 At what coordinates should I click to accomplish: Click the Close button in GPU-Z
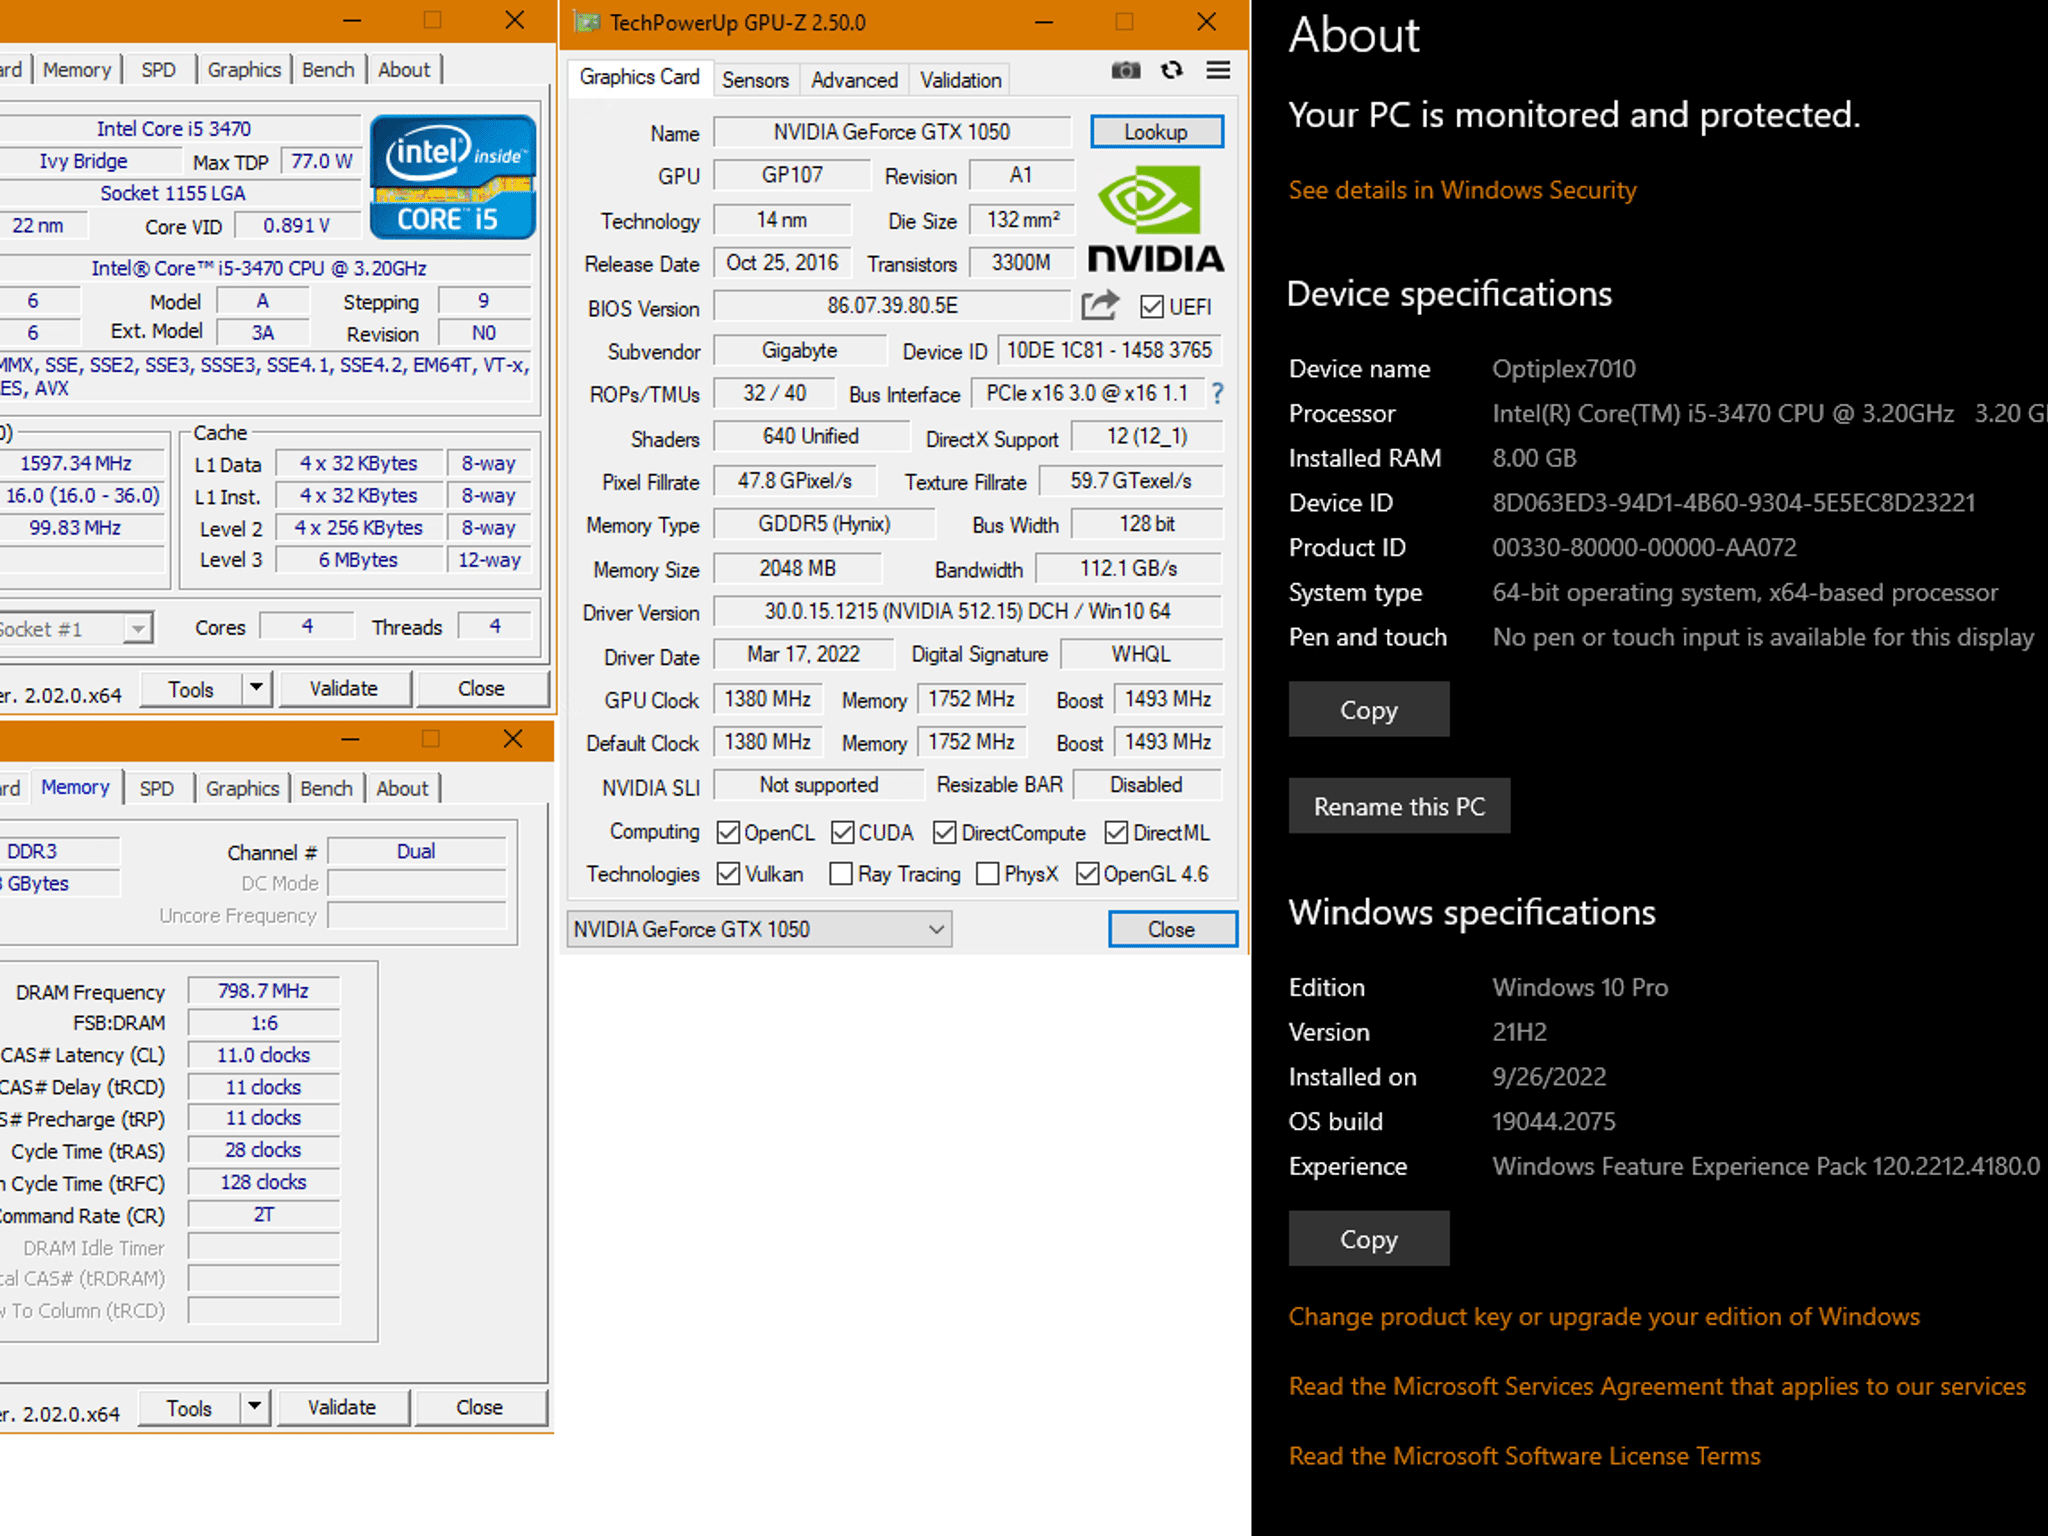1172,929
